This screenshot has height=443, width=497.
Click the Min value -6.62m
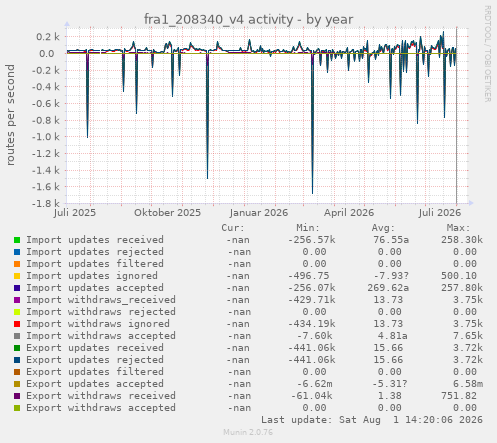[x=315, y=384]
